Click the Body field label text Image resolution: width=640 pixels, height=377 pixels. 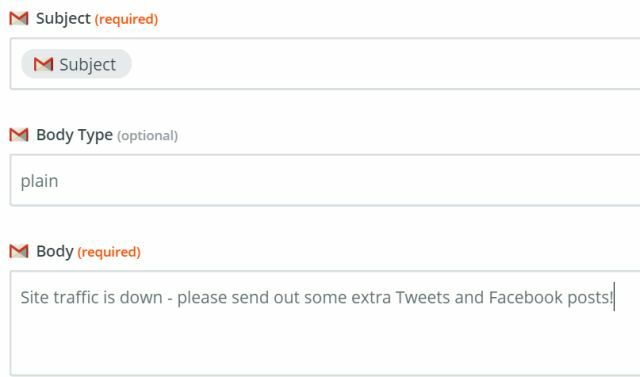point(55,251)
